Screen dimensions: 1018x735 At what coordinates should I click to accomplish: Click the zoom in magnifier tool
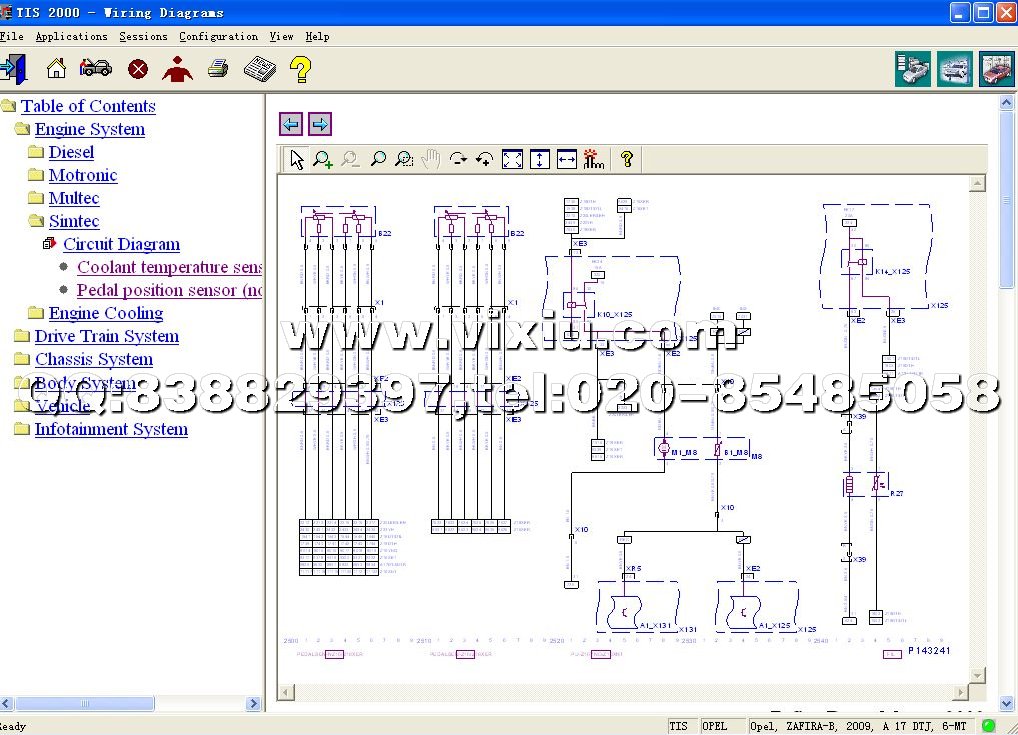(323, 159)
